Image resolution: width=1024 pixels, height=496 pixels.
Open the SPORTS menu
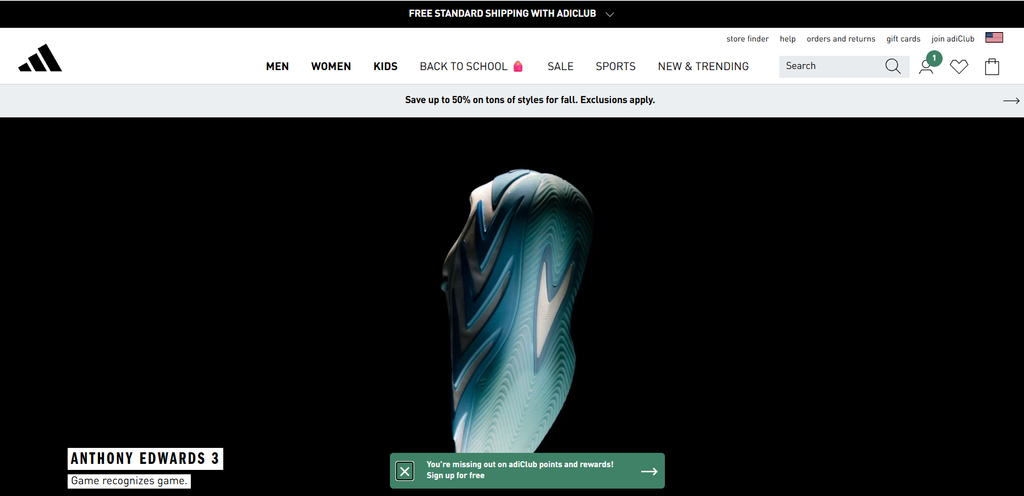615,67
